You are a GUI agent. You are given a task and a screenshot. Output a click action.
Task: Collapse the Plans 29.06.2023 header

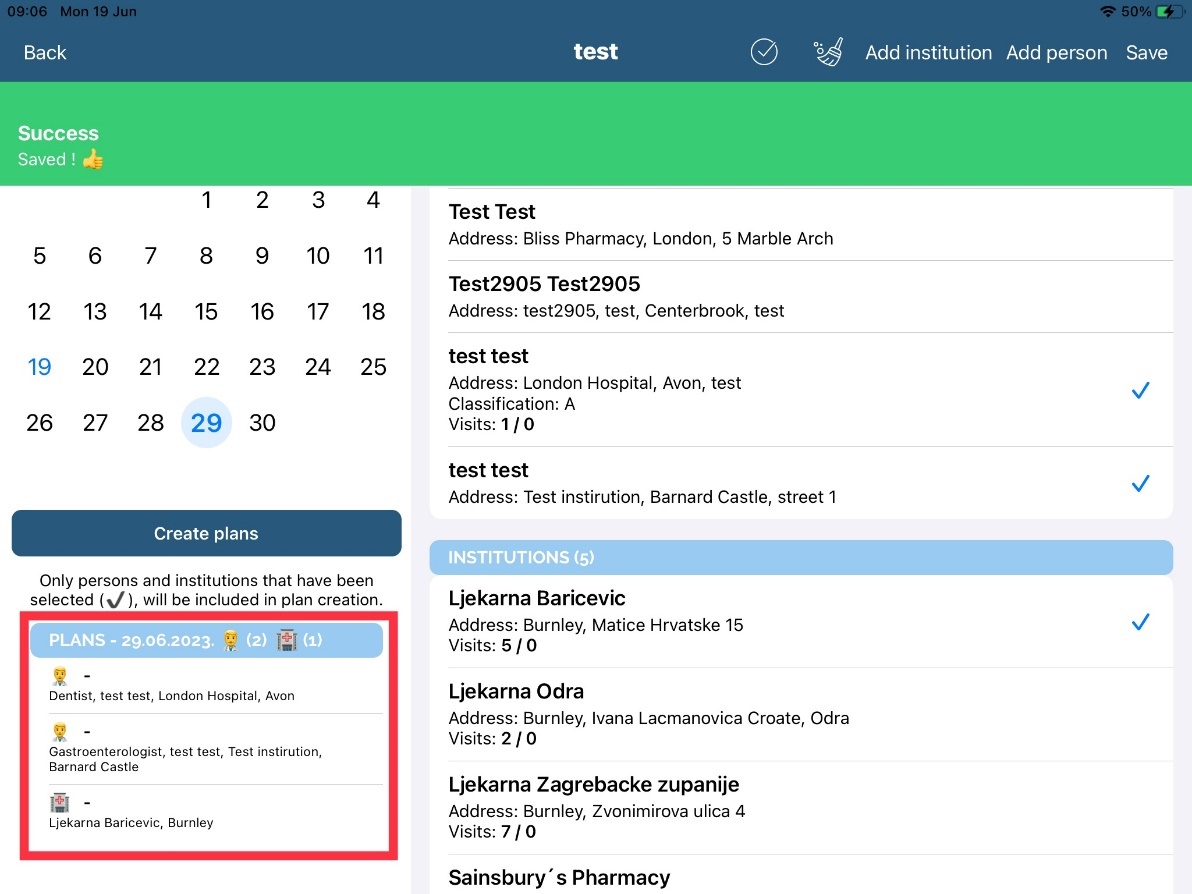206,640
